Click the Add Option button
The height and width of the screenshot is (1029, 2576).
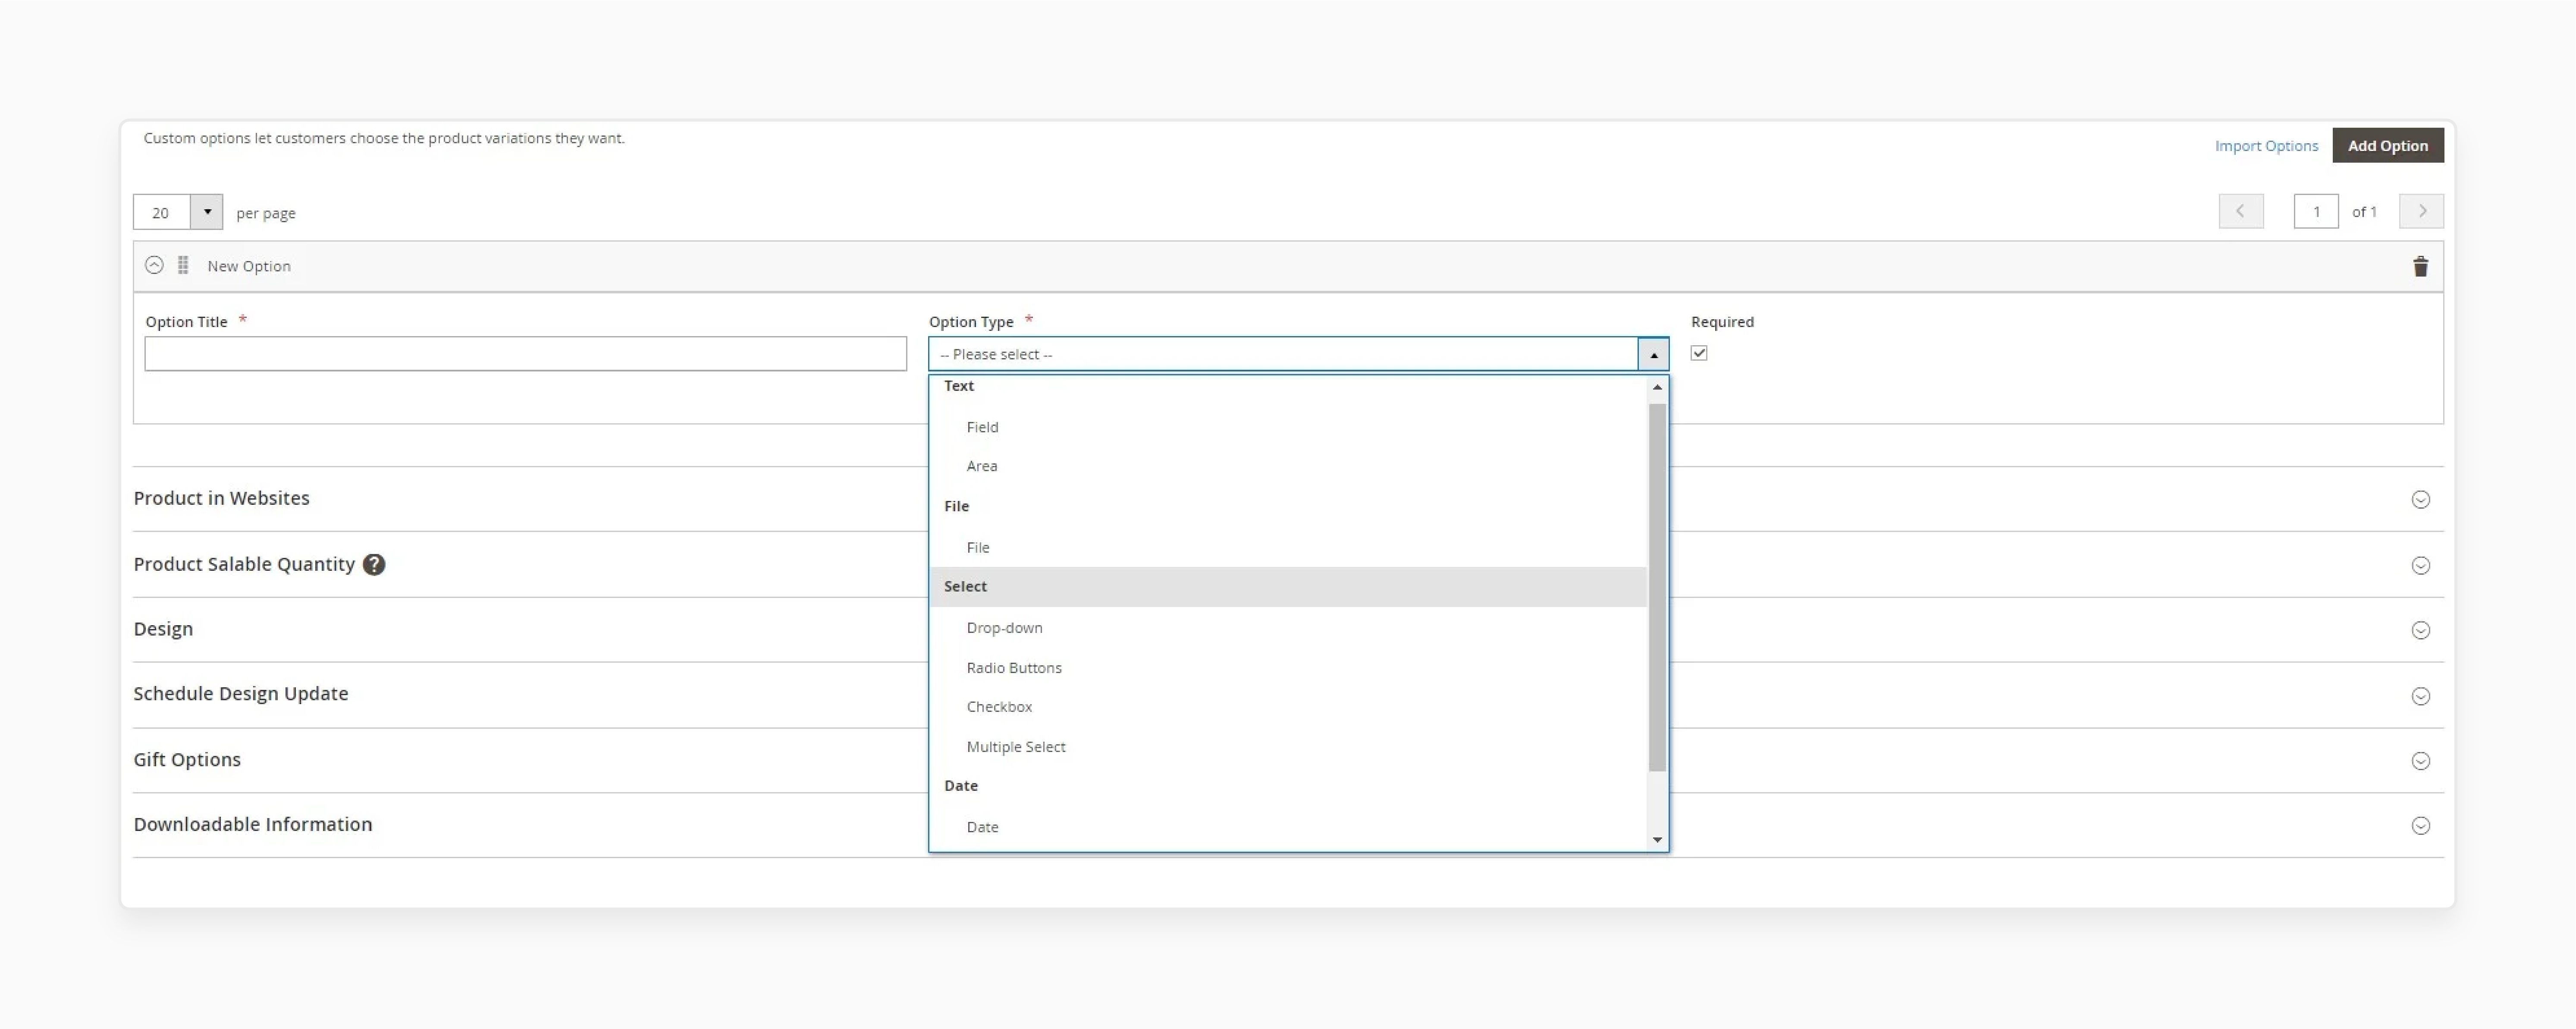click(2388, 145)
